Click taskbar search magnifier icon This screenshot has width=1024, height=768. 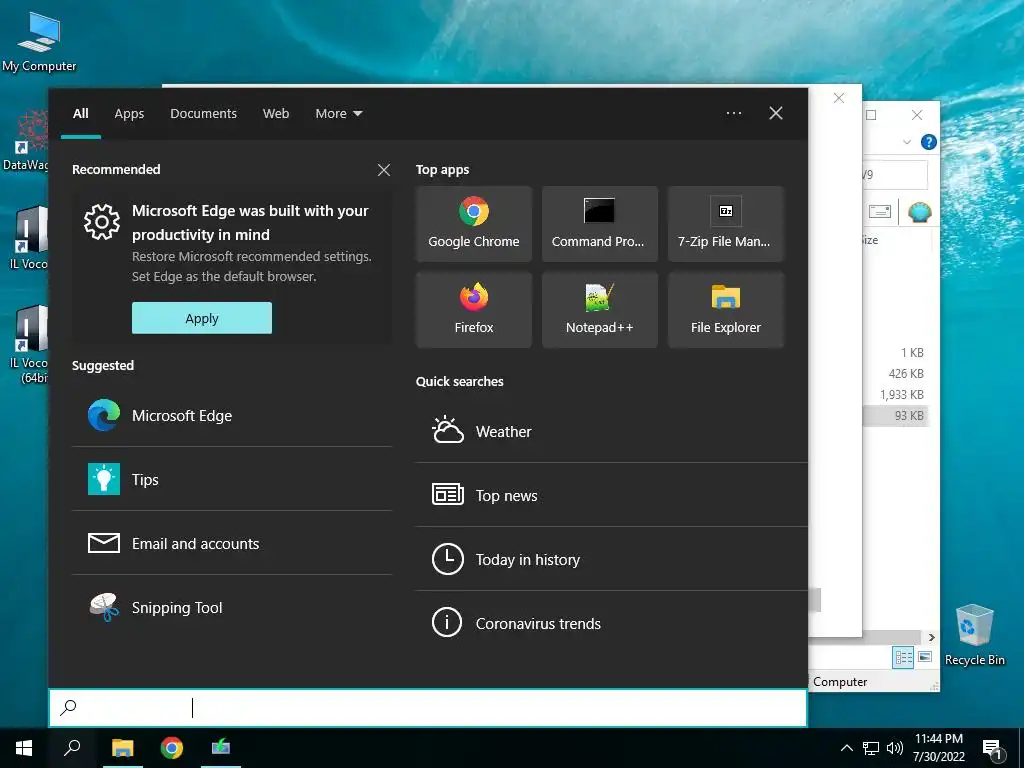[x=72, y=748]
